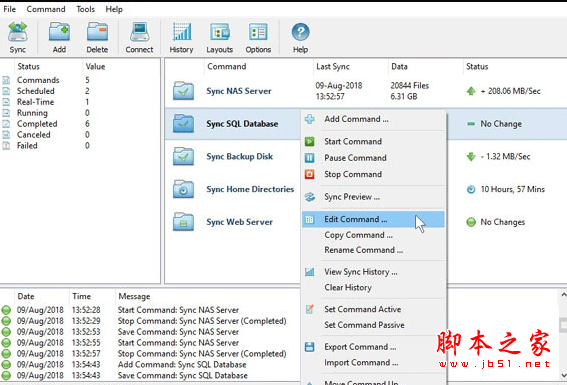Click the floppy disk icon beside Export Command
Viewport: 567px width, 385px height.
pyautogui.click(x=310, y=347)
